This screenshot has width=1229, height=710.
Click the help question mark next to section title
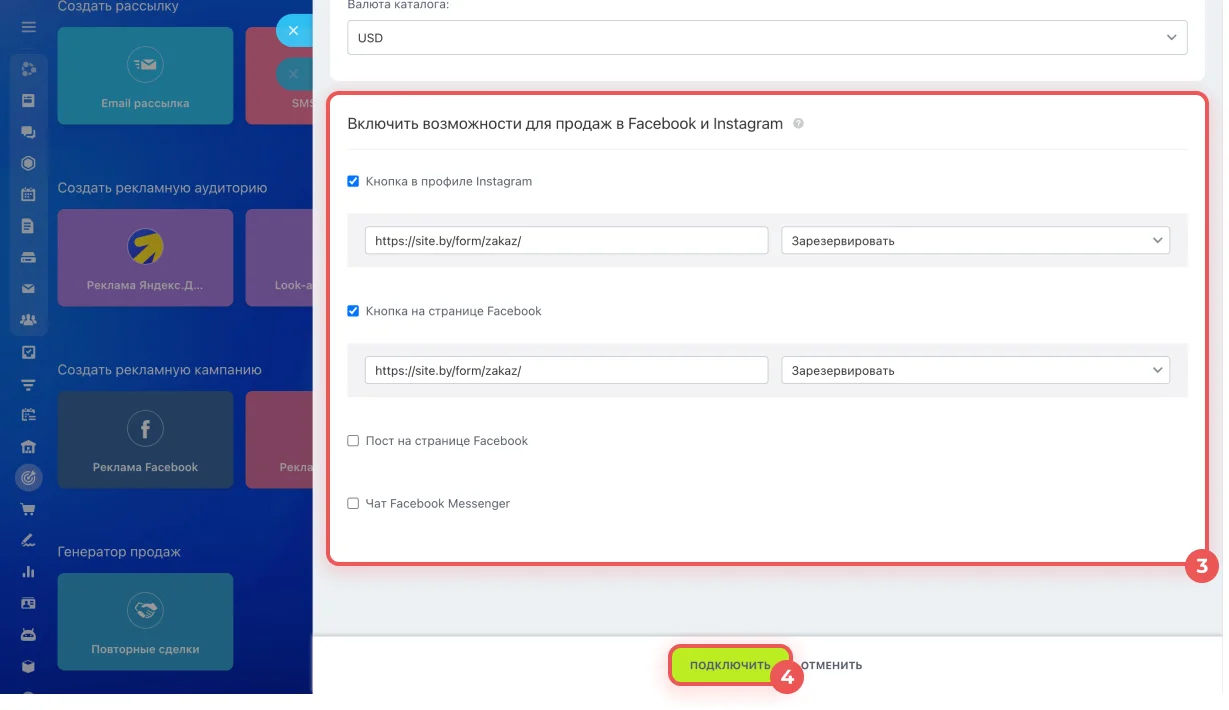click(x=798, y=124)
